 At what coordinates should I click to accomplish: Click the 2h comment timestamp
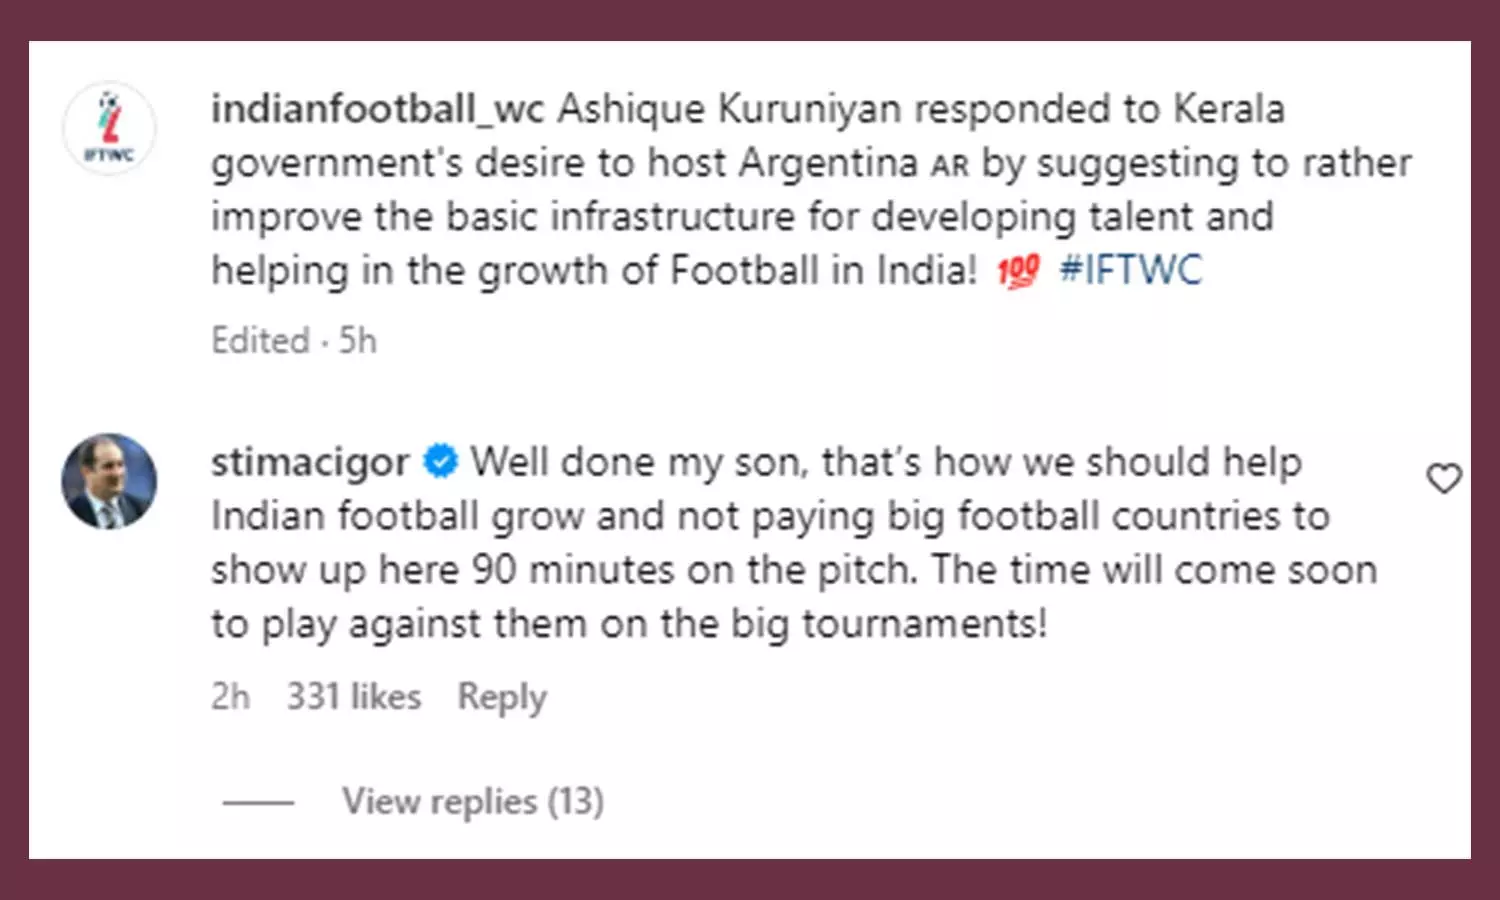click(x=230, y=696)
